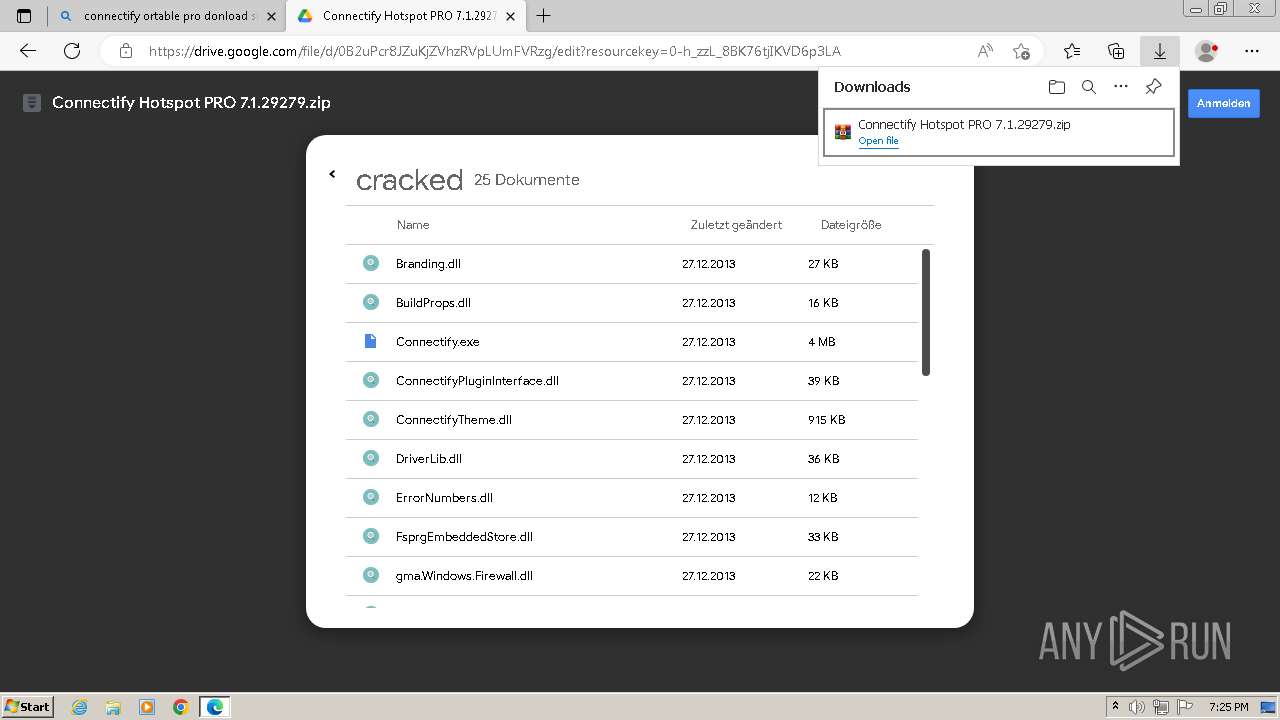Close the connectify search tab
This screenshot has height=720, width=1280.
(271, 16)
